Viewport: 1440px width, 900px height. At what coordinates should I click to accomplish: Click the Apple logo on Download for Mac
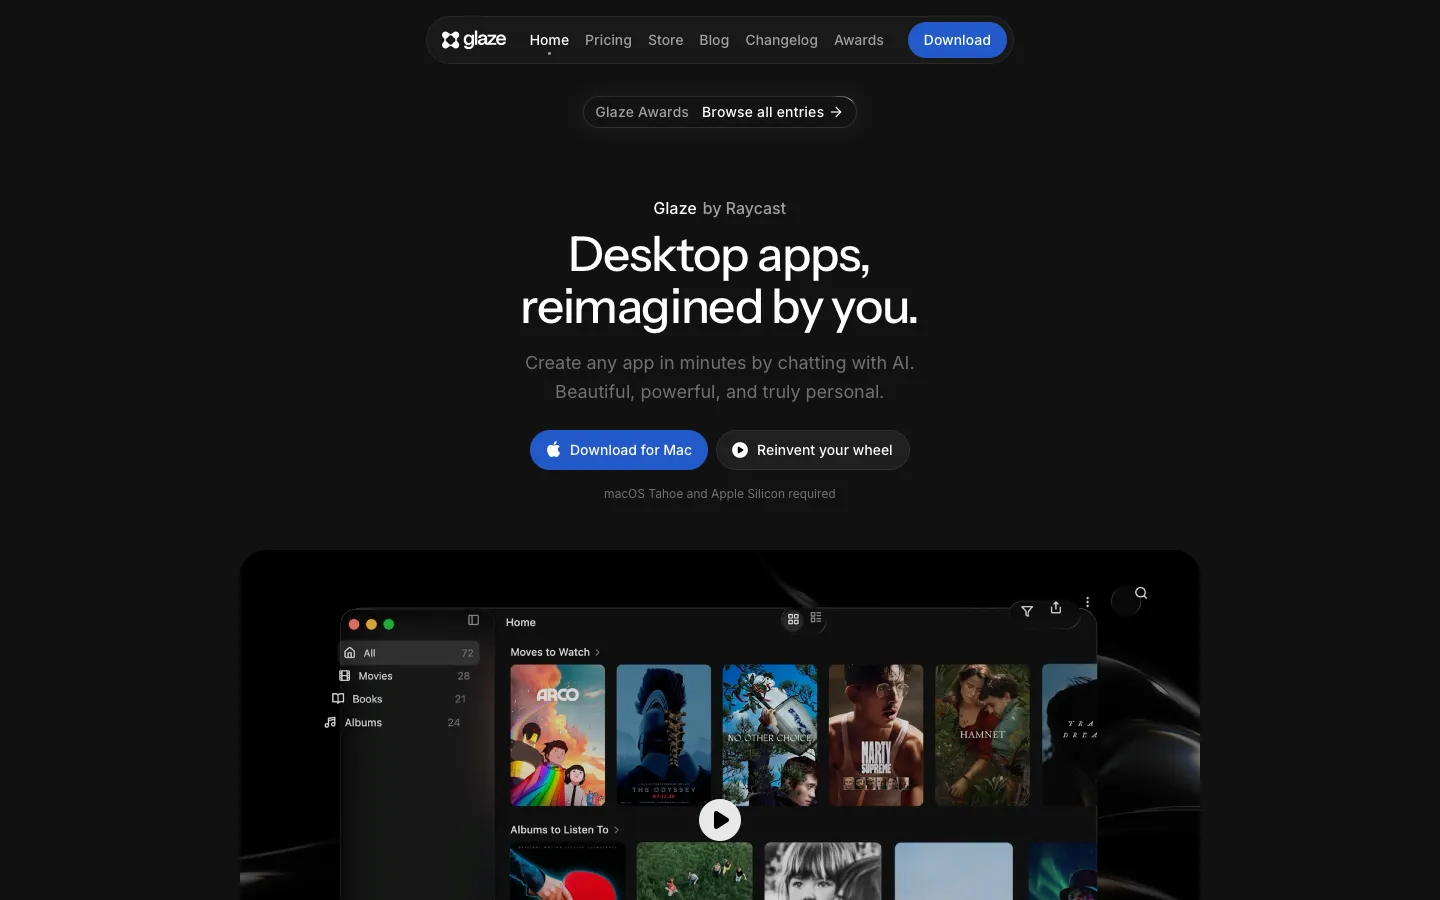click(x=553, y=450)
